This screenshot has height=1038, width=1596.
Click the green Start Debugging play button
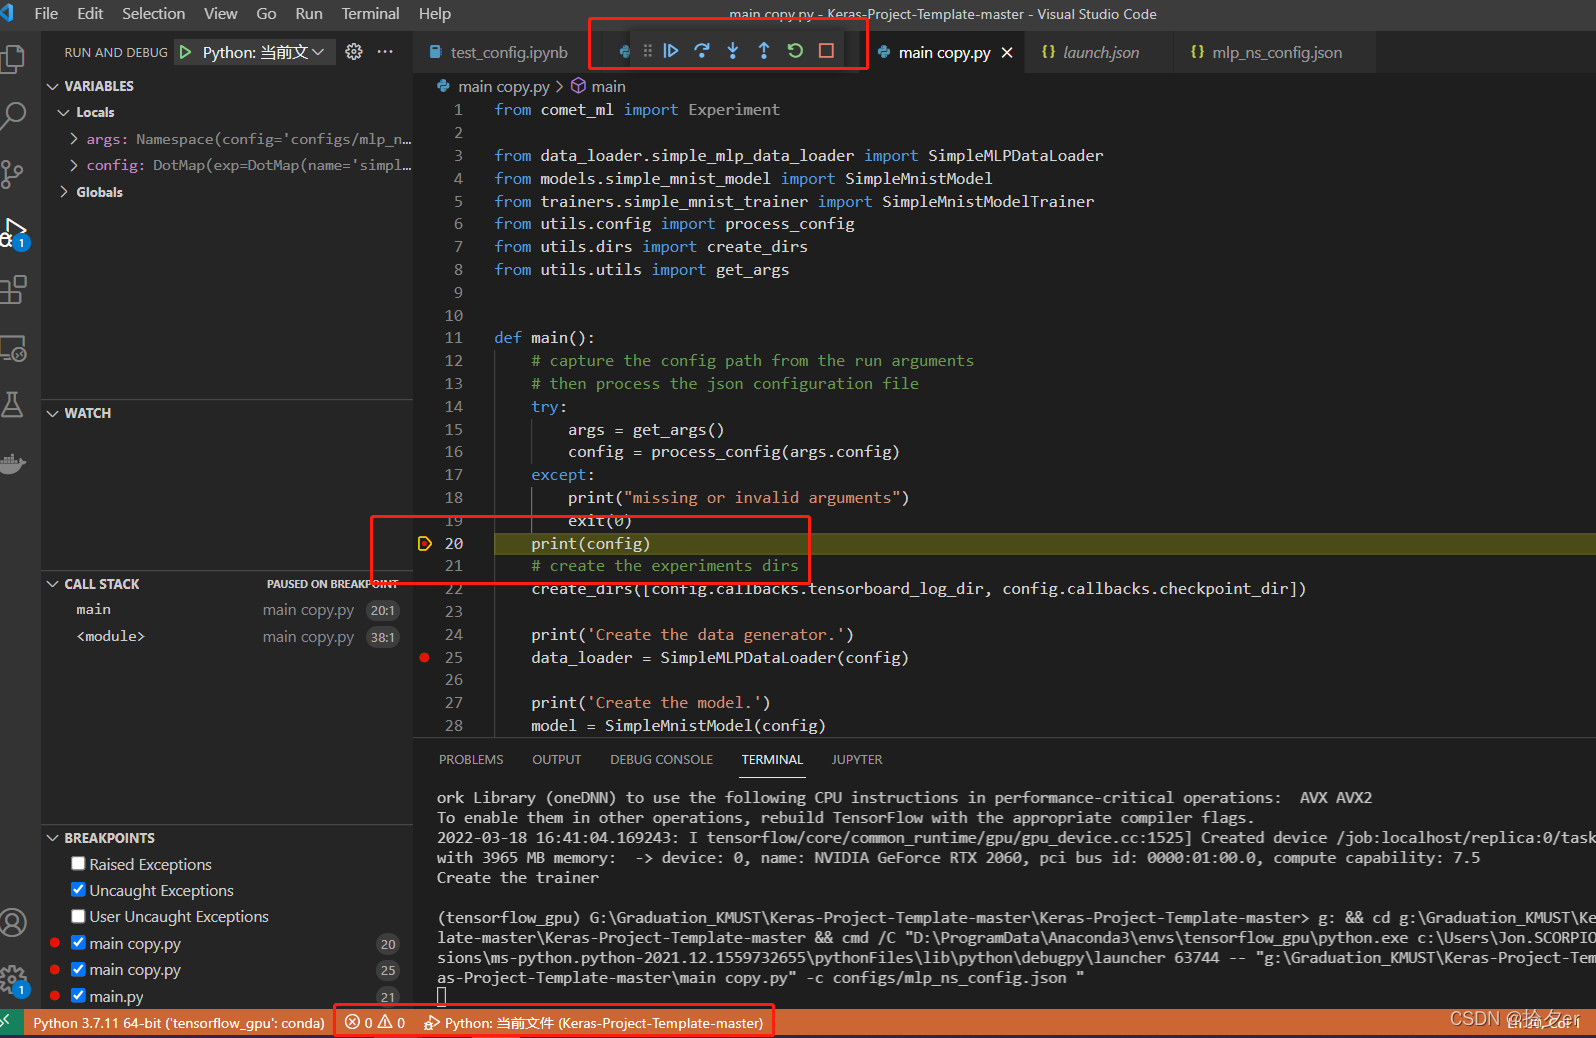pyautogui.click(x=186, y=52)
